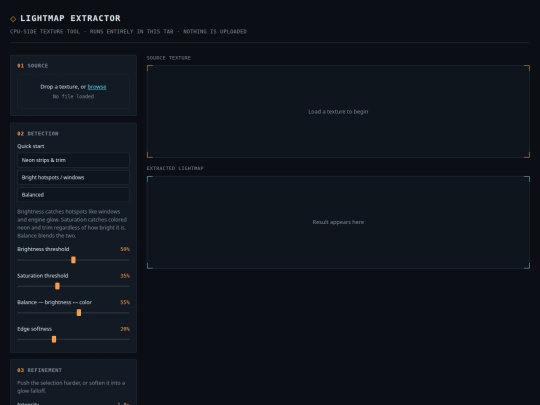The width and height of the screenshot is (540, 405).
Task: Click the Brightness threshold slider handle
Action: pyautogui.click(x=73, y=260)
